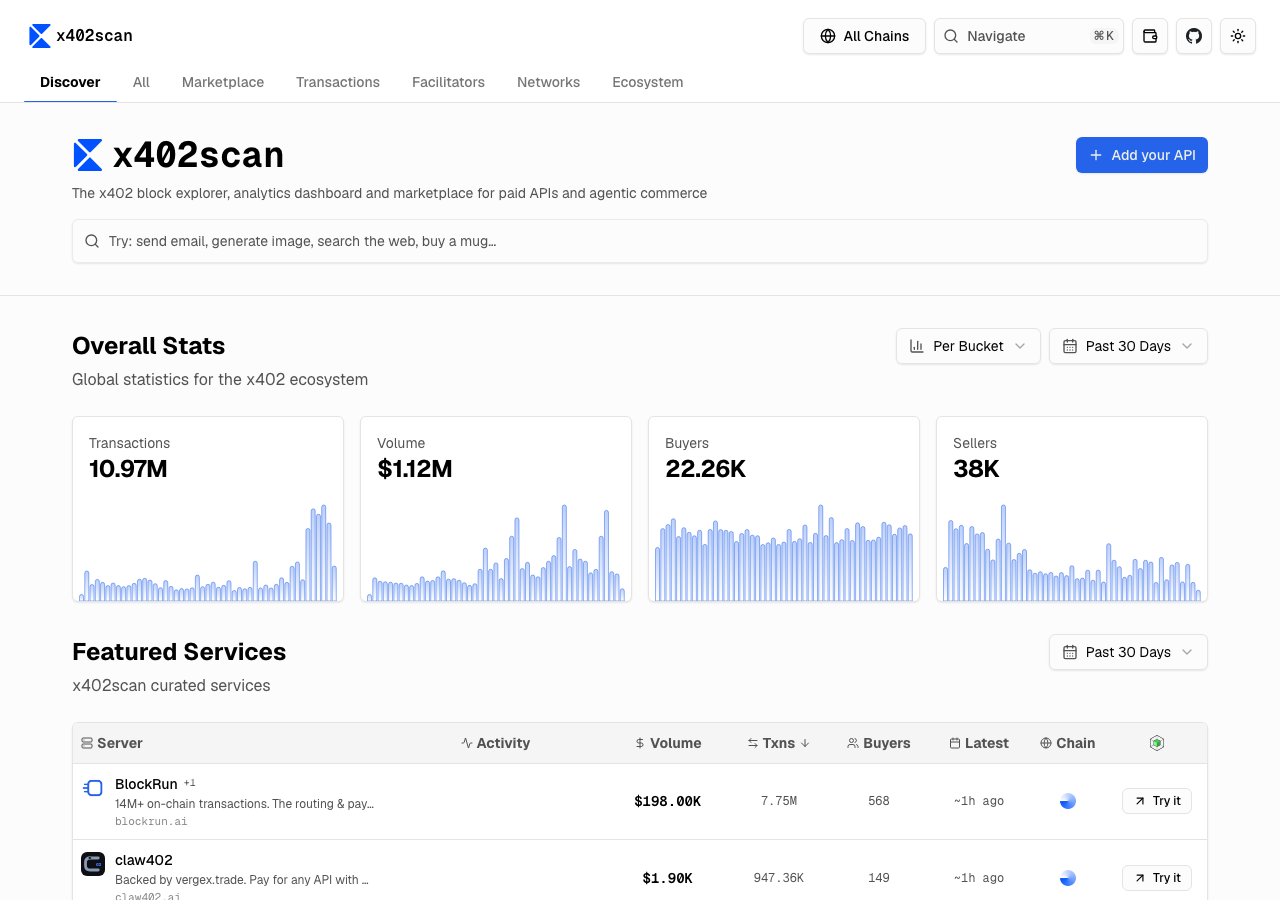This screenshot has height=900, width=1280.
Task: Click the Add your API button
Action: pyautogui.click(x=1142, y=155)
